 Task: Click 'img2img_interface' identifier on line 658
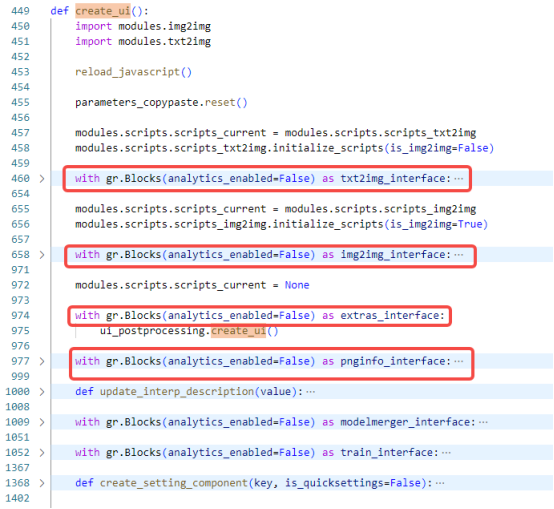393,255
